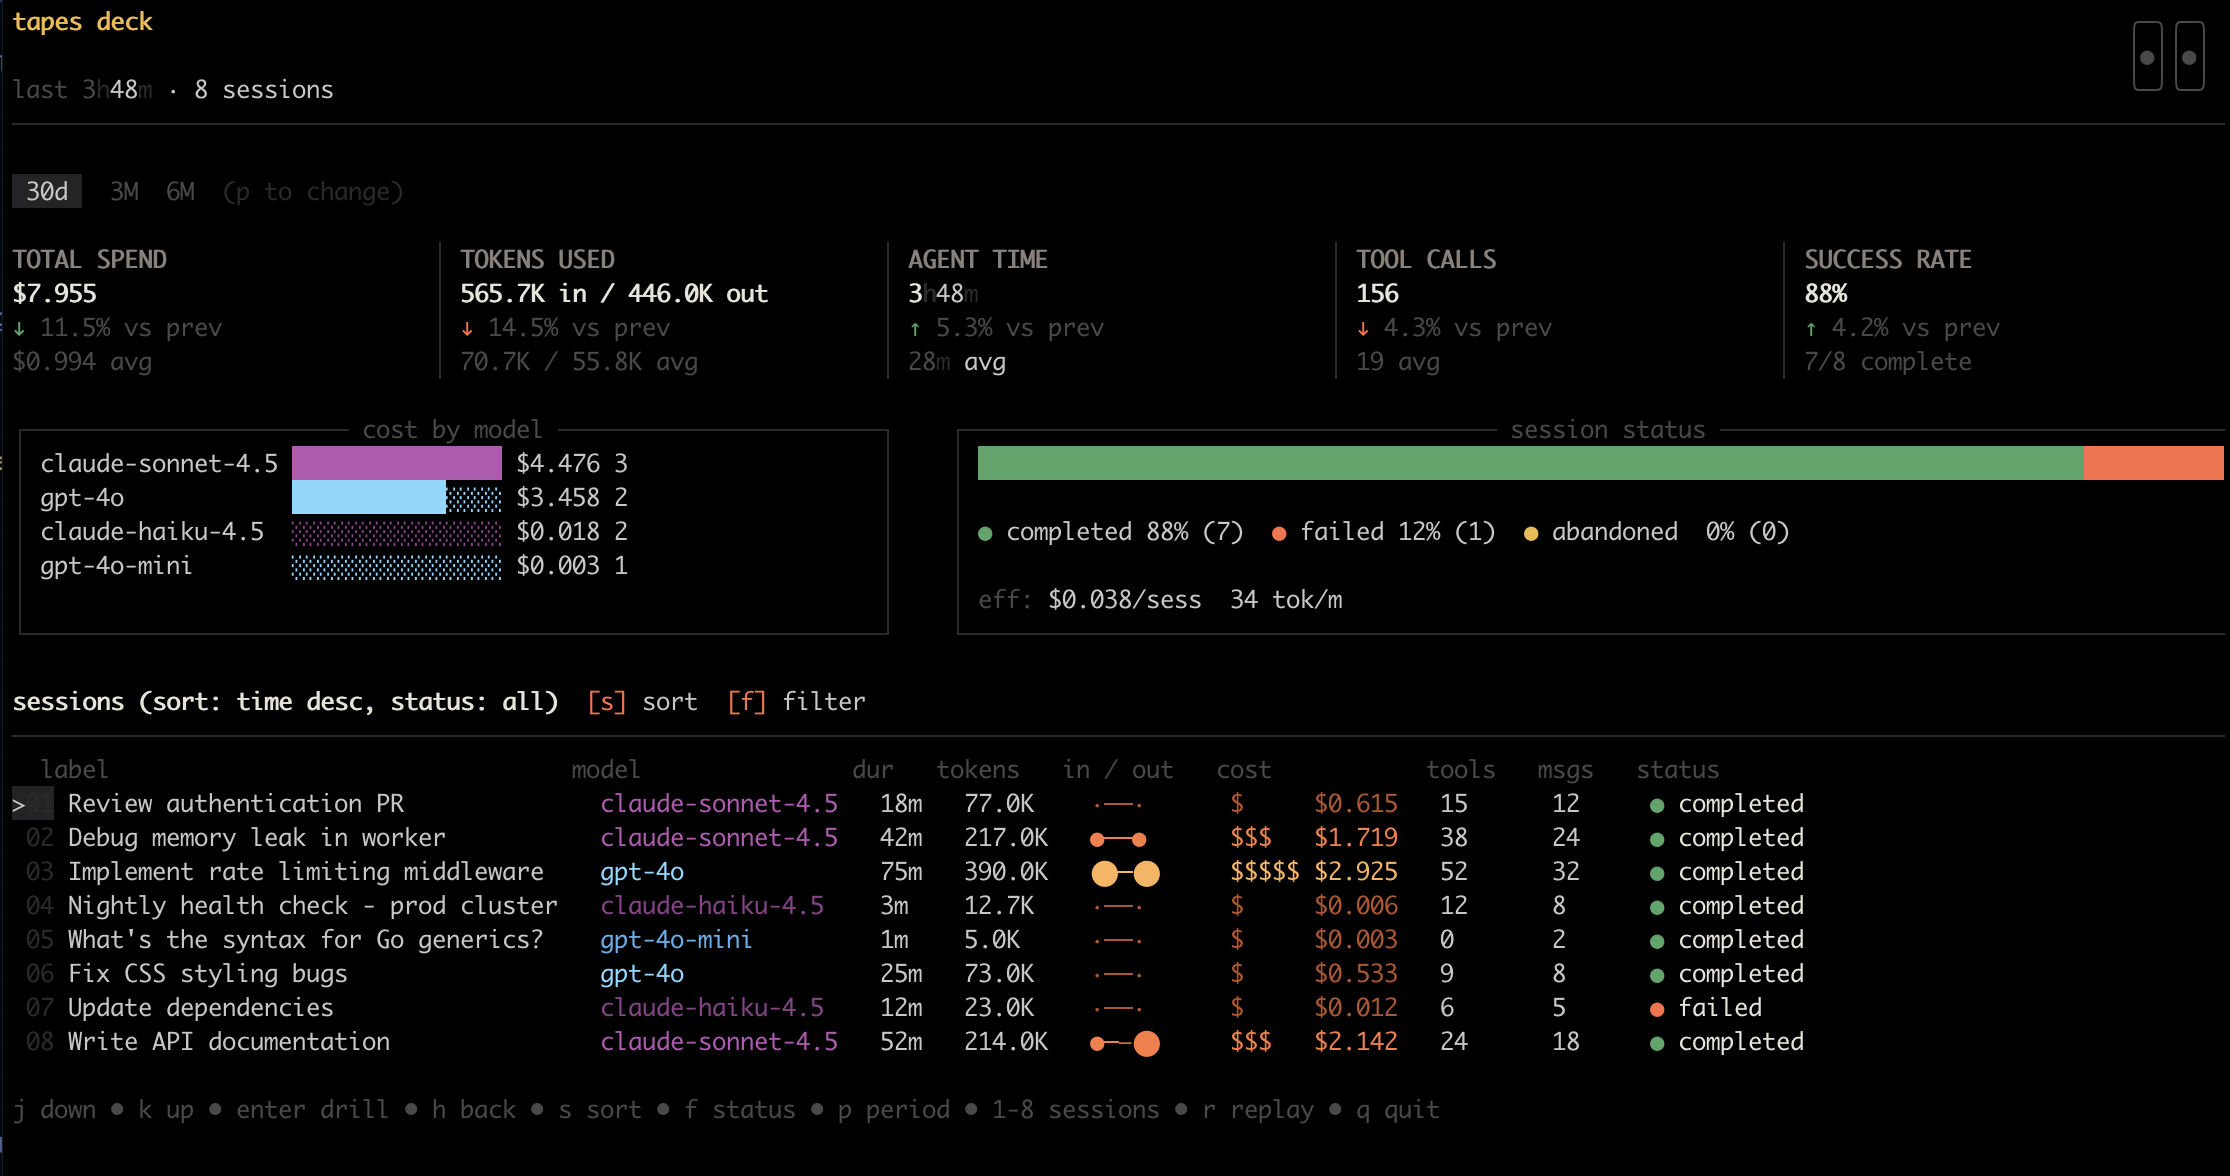Click the down arrow under TOOL CALLS
The height and width of the screenshot is (1176, 2230).
coord(1363,328)
